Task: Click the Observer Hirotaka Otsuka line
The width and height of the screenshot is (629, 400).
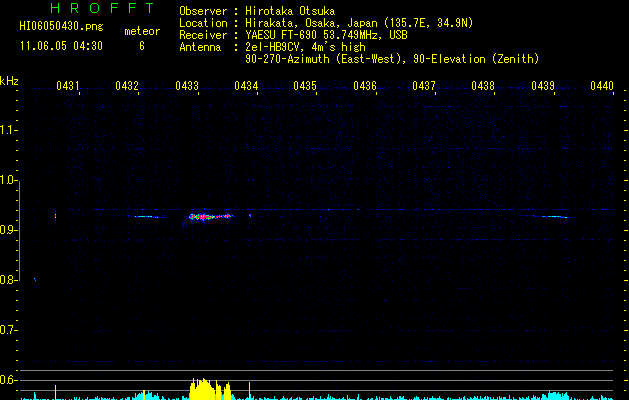Action: click(257, 11)
